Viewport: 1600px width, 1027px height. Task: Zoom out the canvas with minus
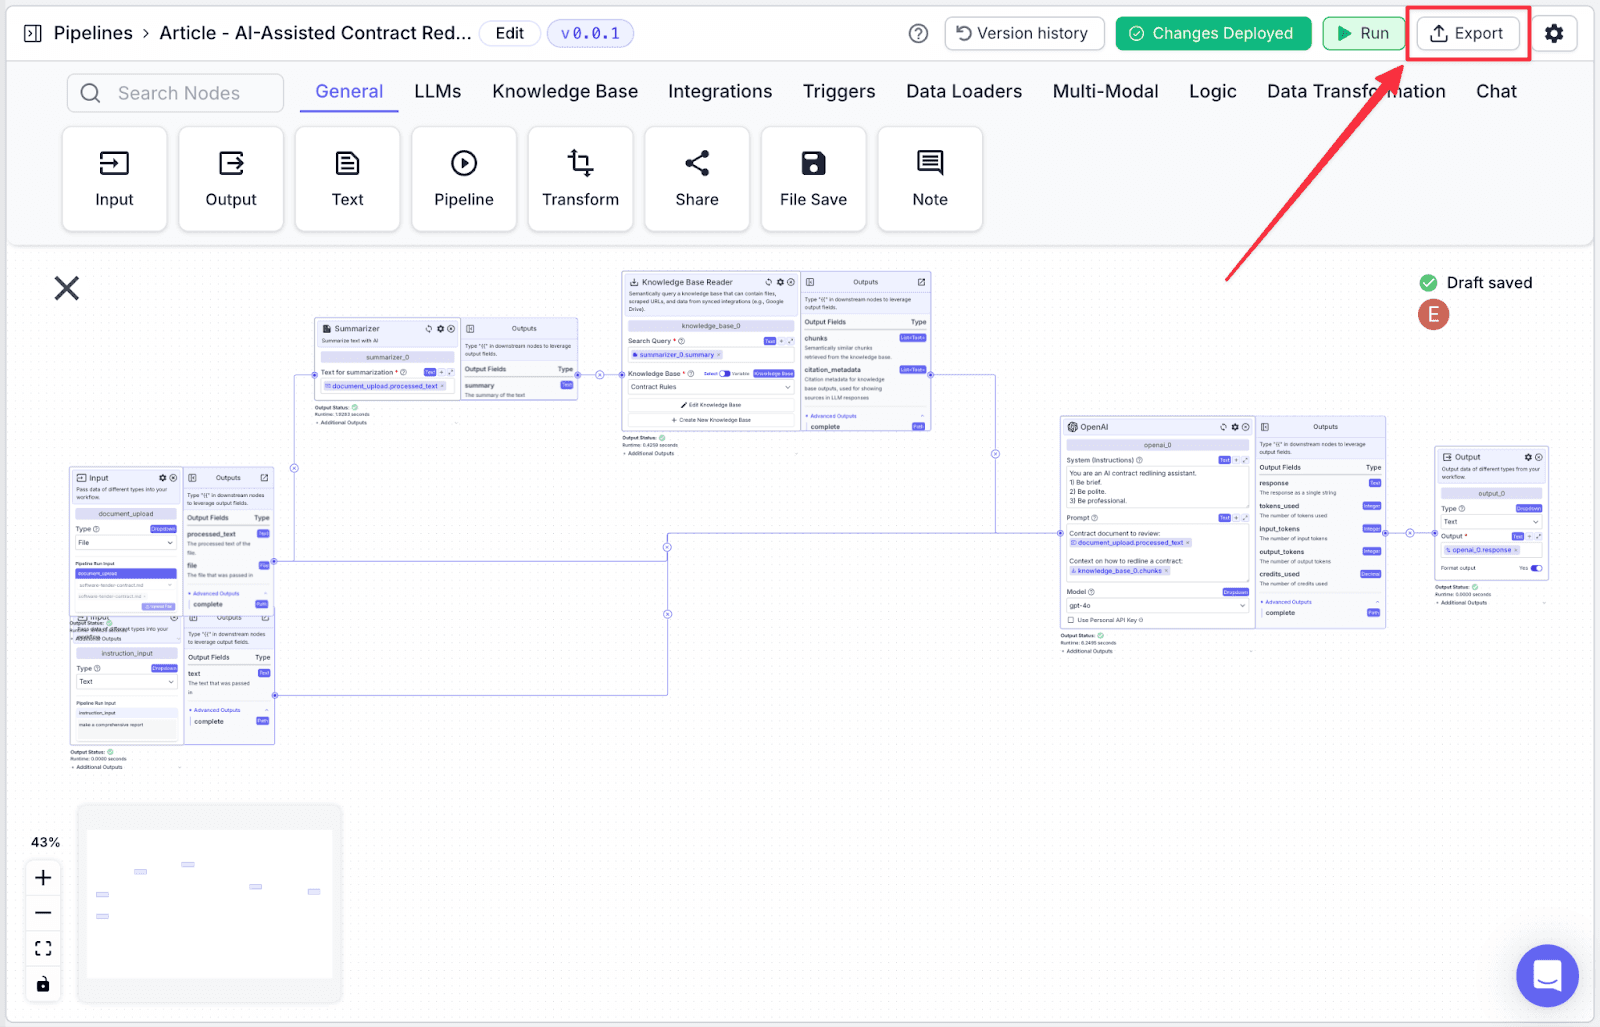pos(43,913)
